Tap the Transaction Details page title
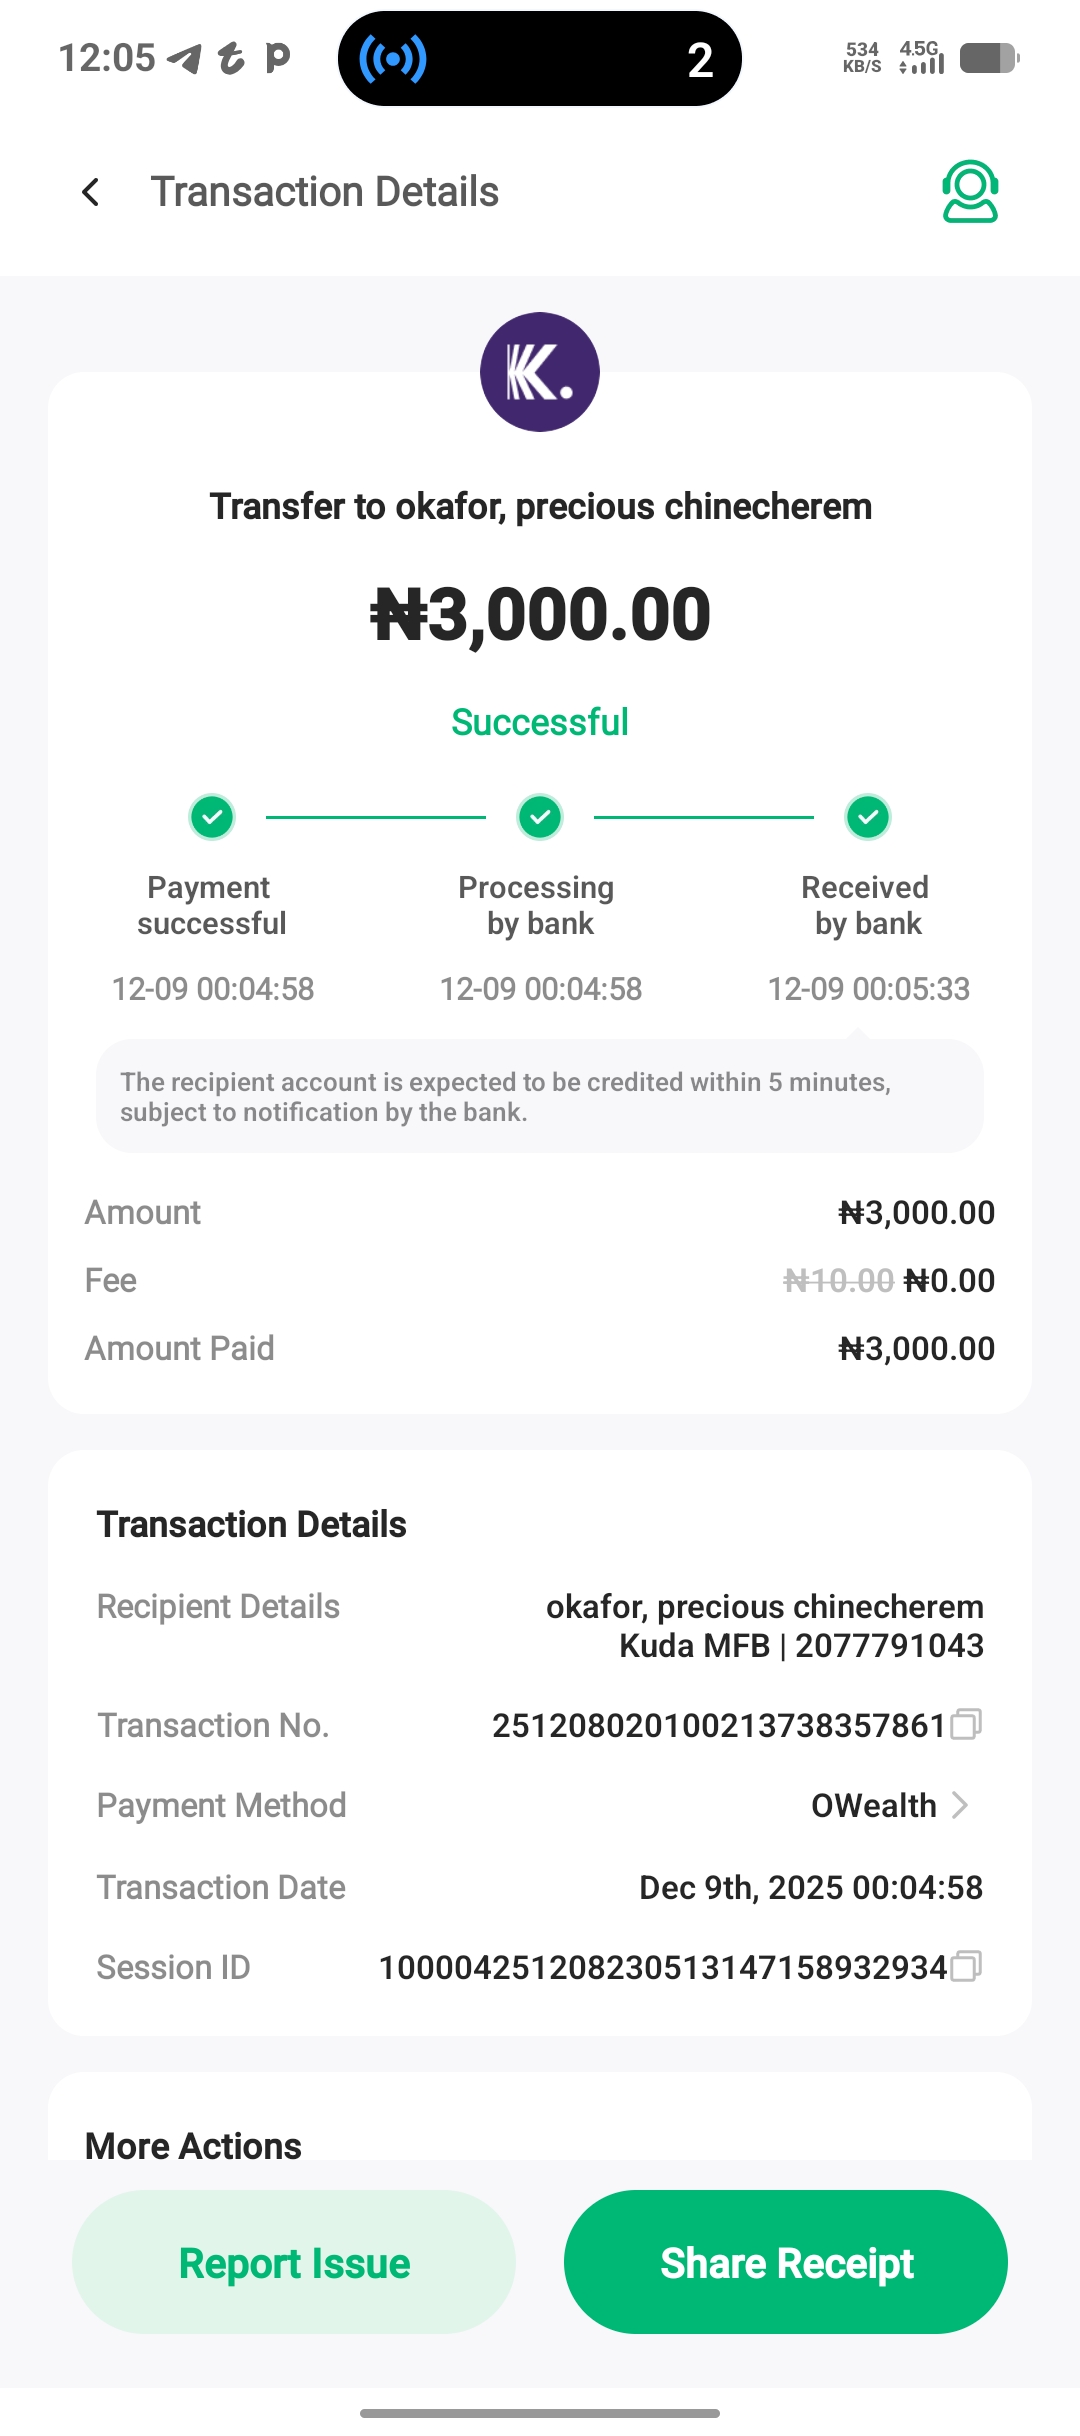 [x=324, y=192]
